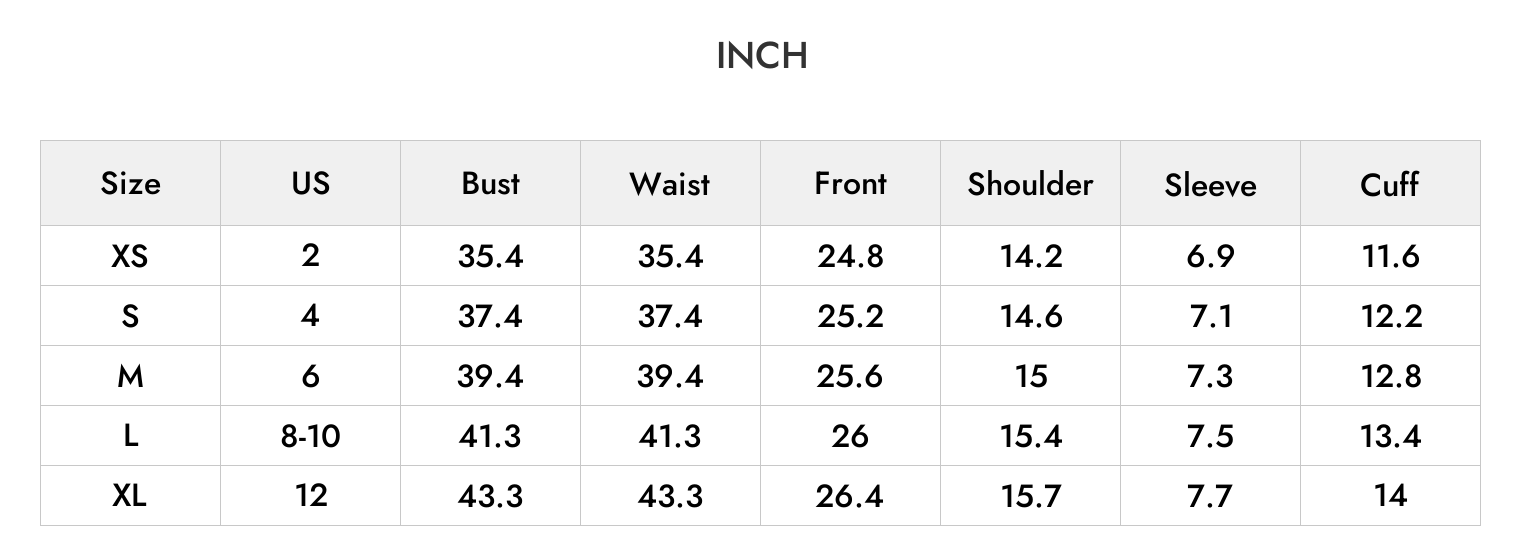Select the 13.4 cuff value for L
Viewport: 1520px width, 540px height.
pyautogui.click(x=1390, y=436)
